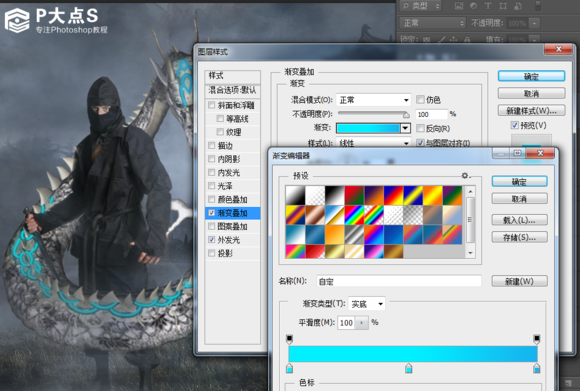Filter layers by type (T) icon
The width and height of the screenshot is (580, 391).
[x=488, y=6]
